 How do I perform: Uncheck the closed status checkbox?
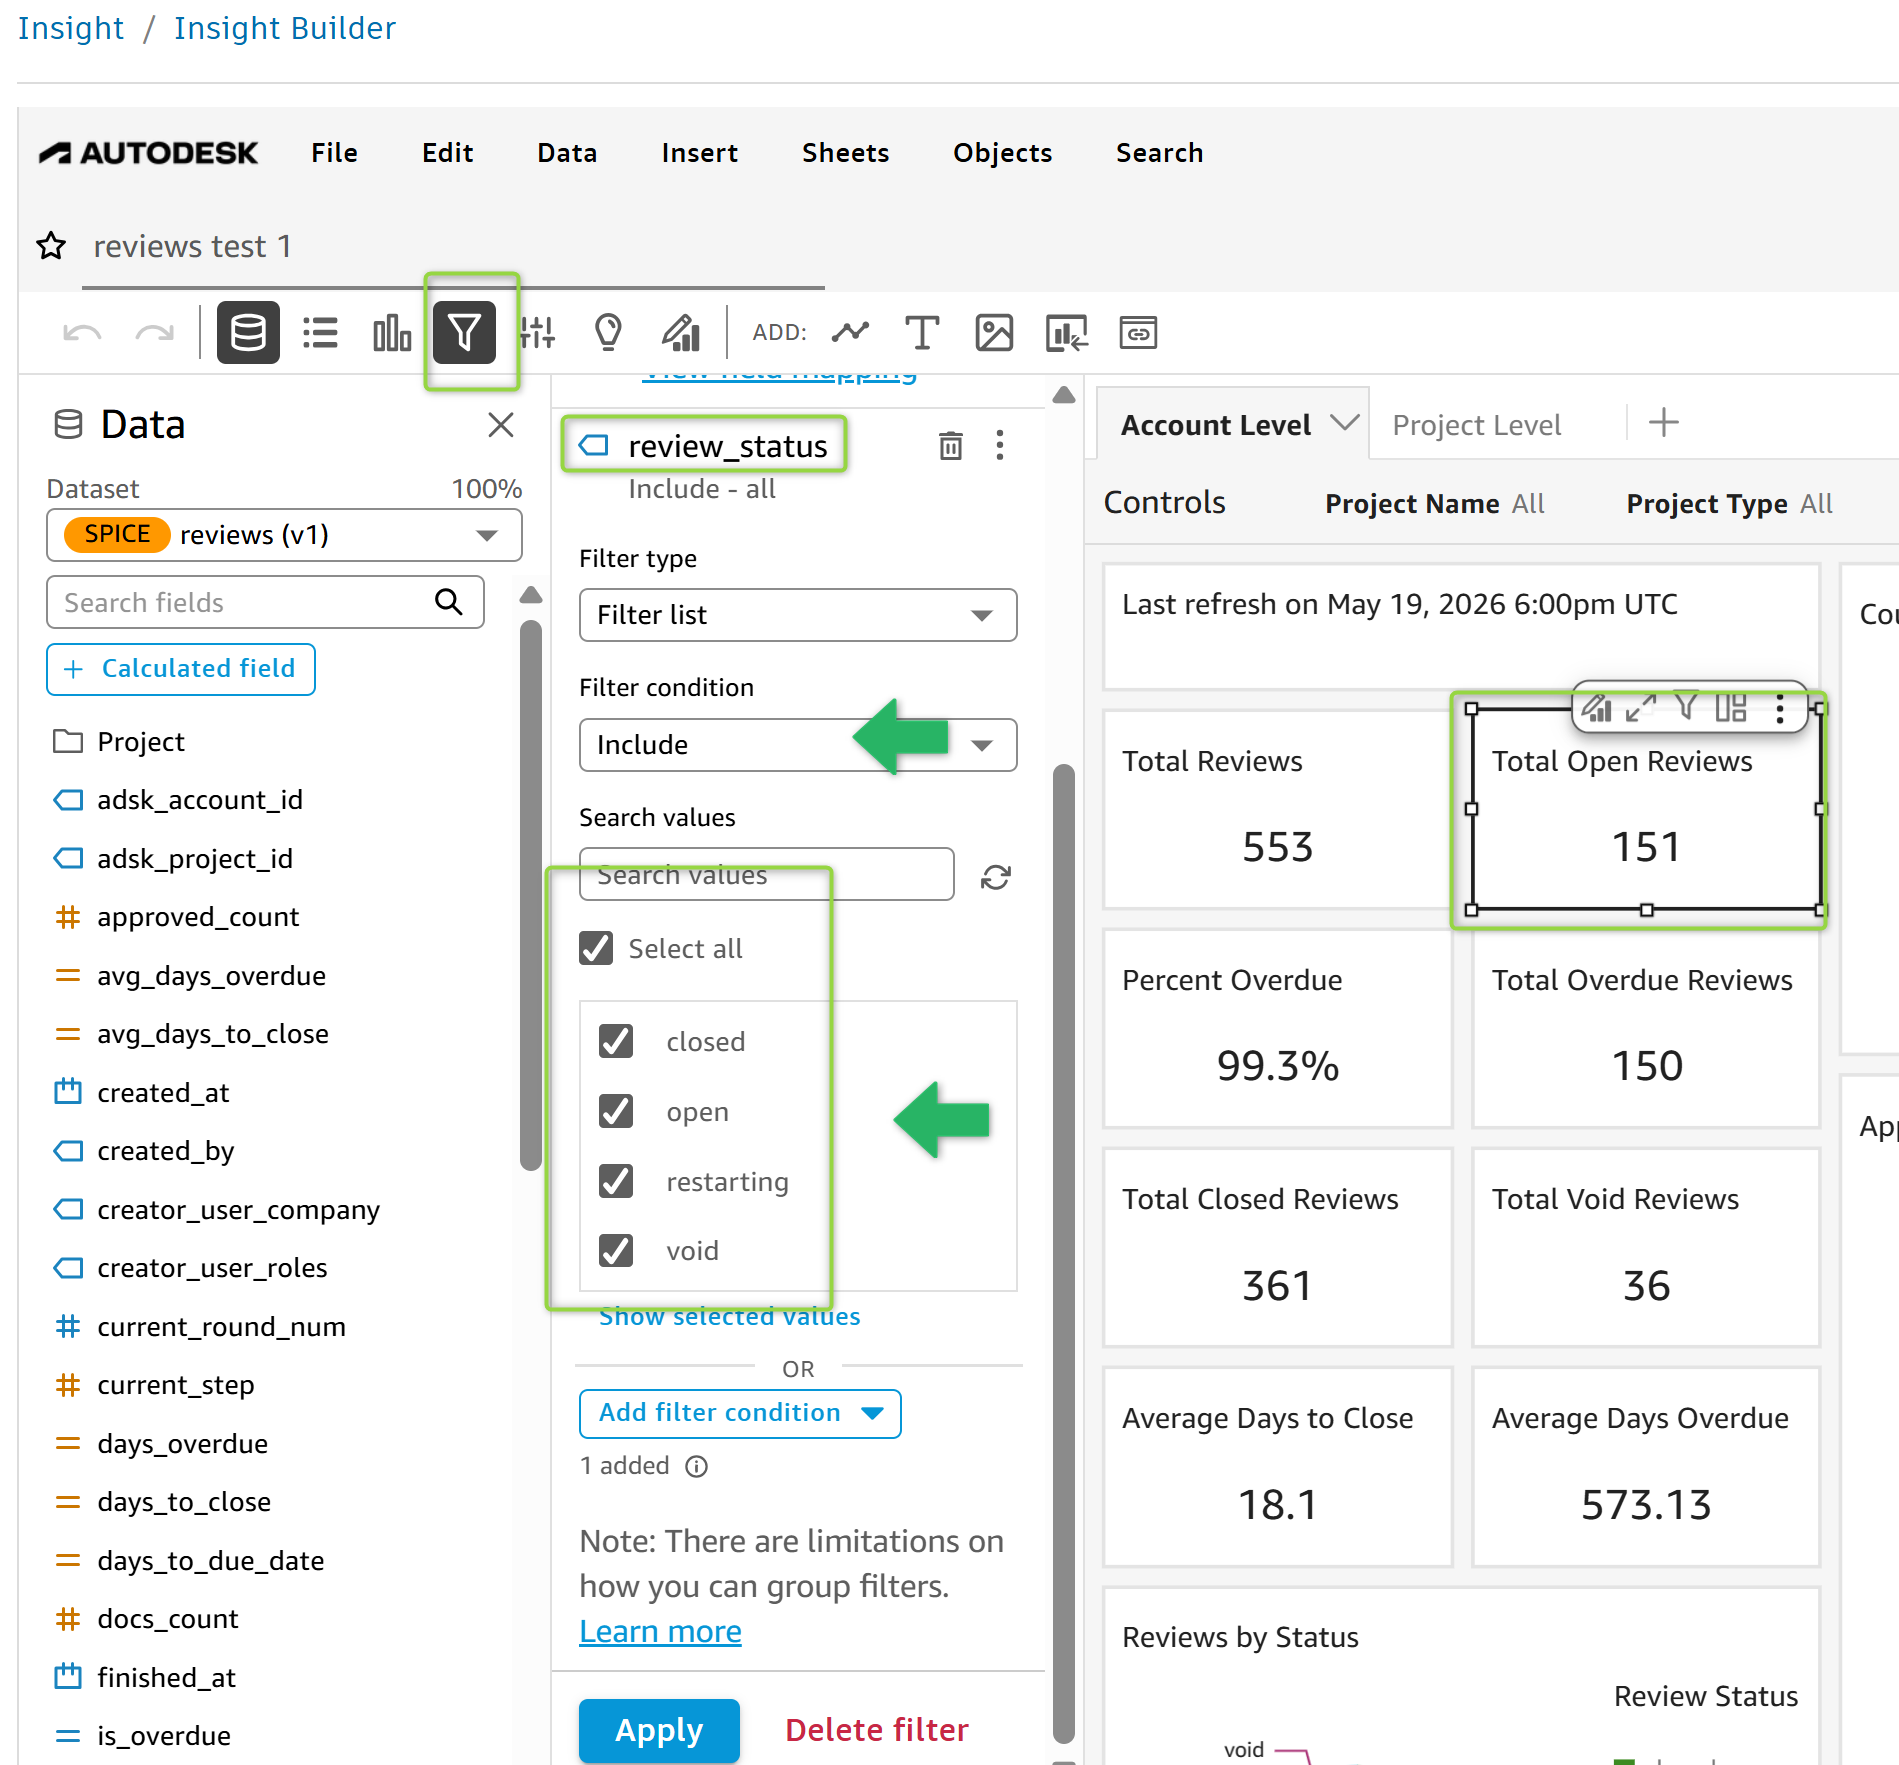616,1041
